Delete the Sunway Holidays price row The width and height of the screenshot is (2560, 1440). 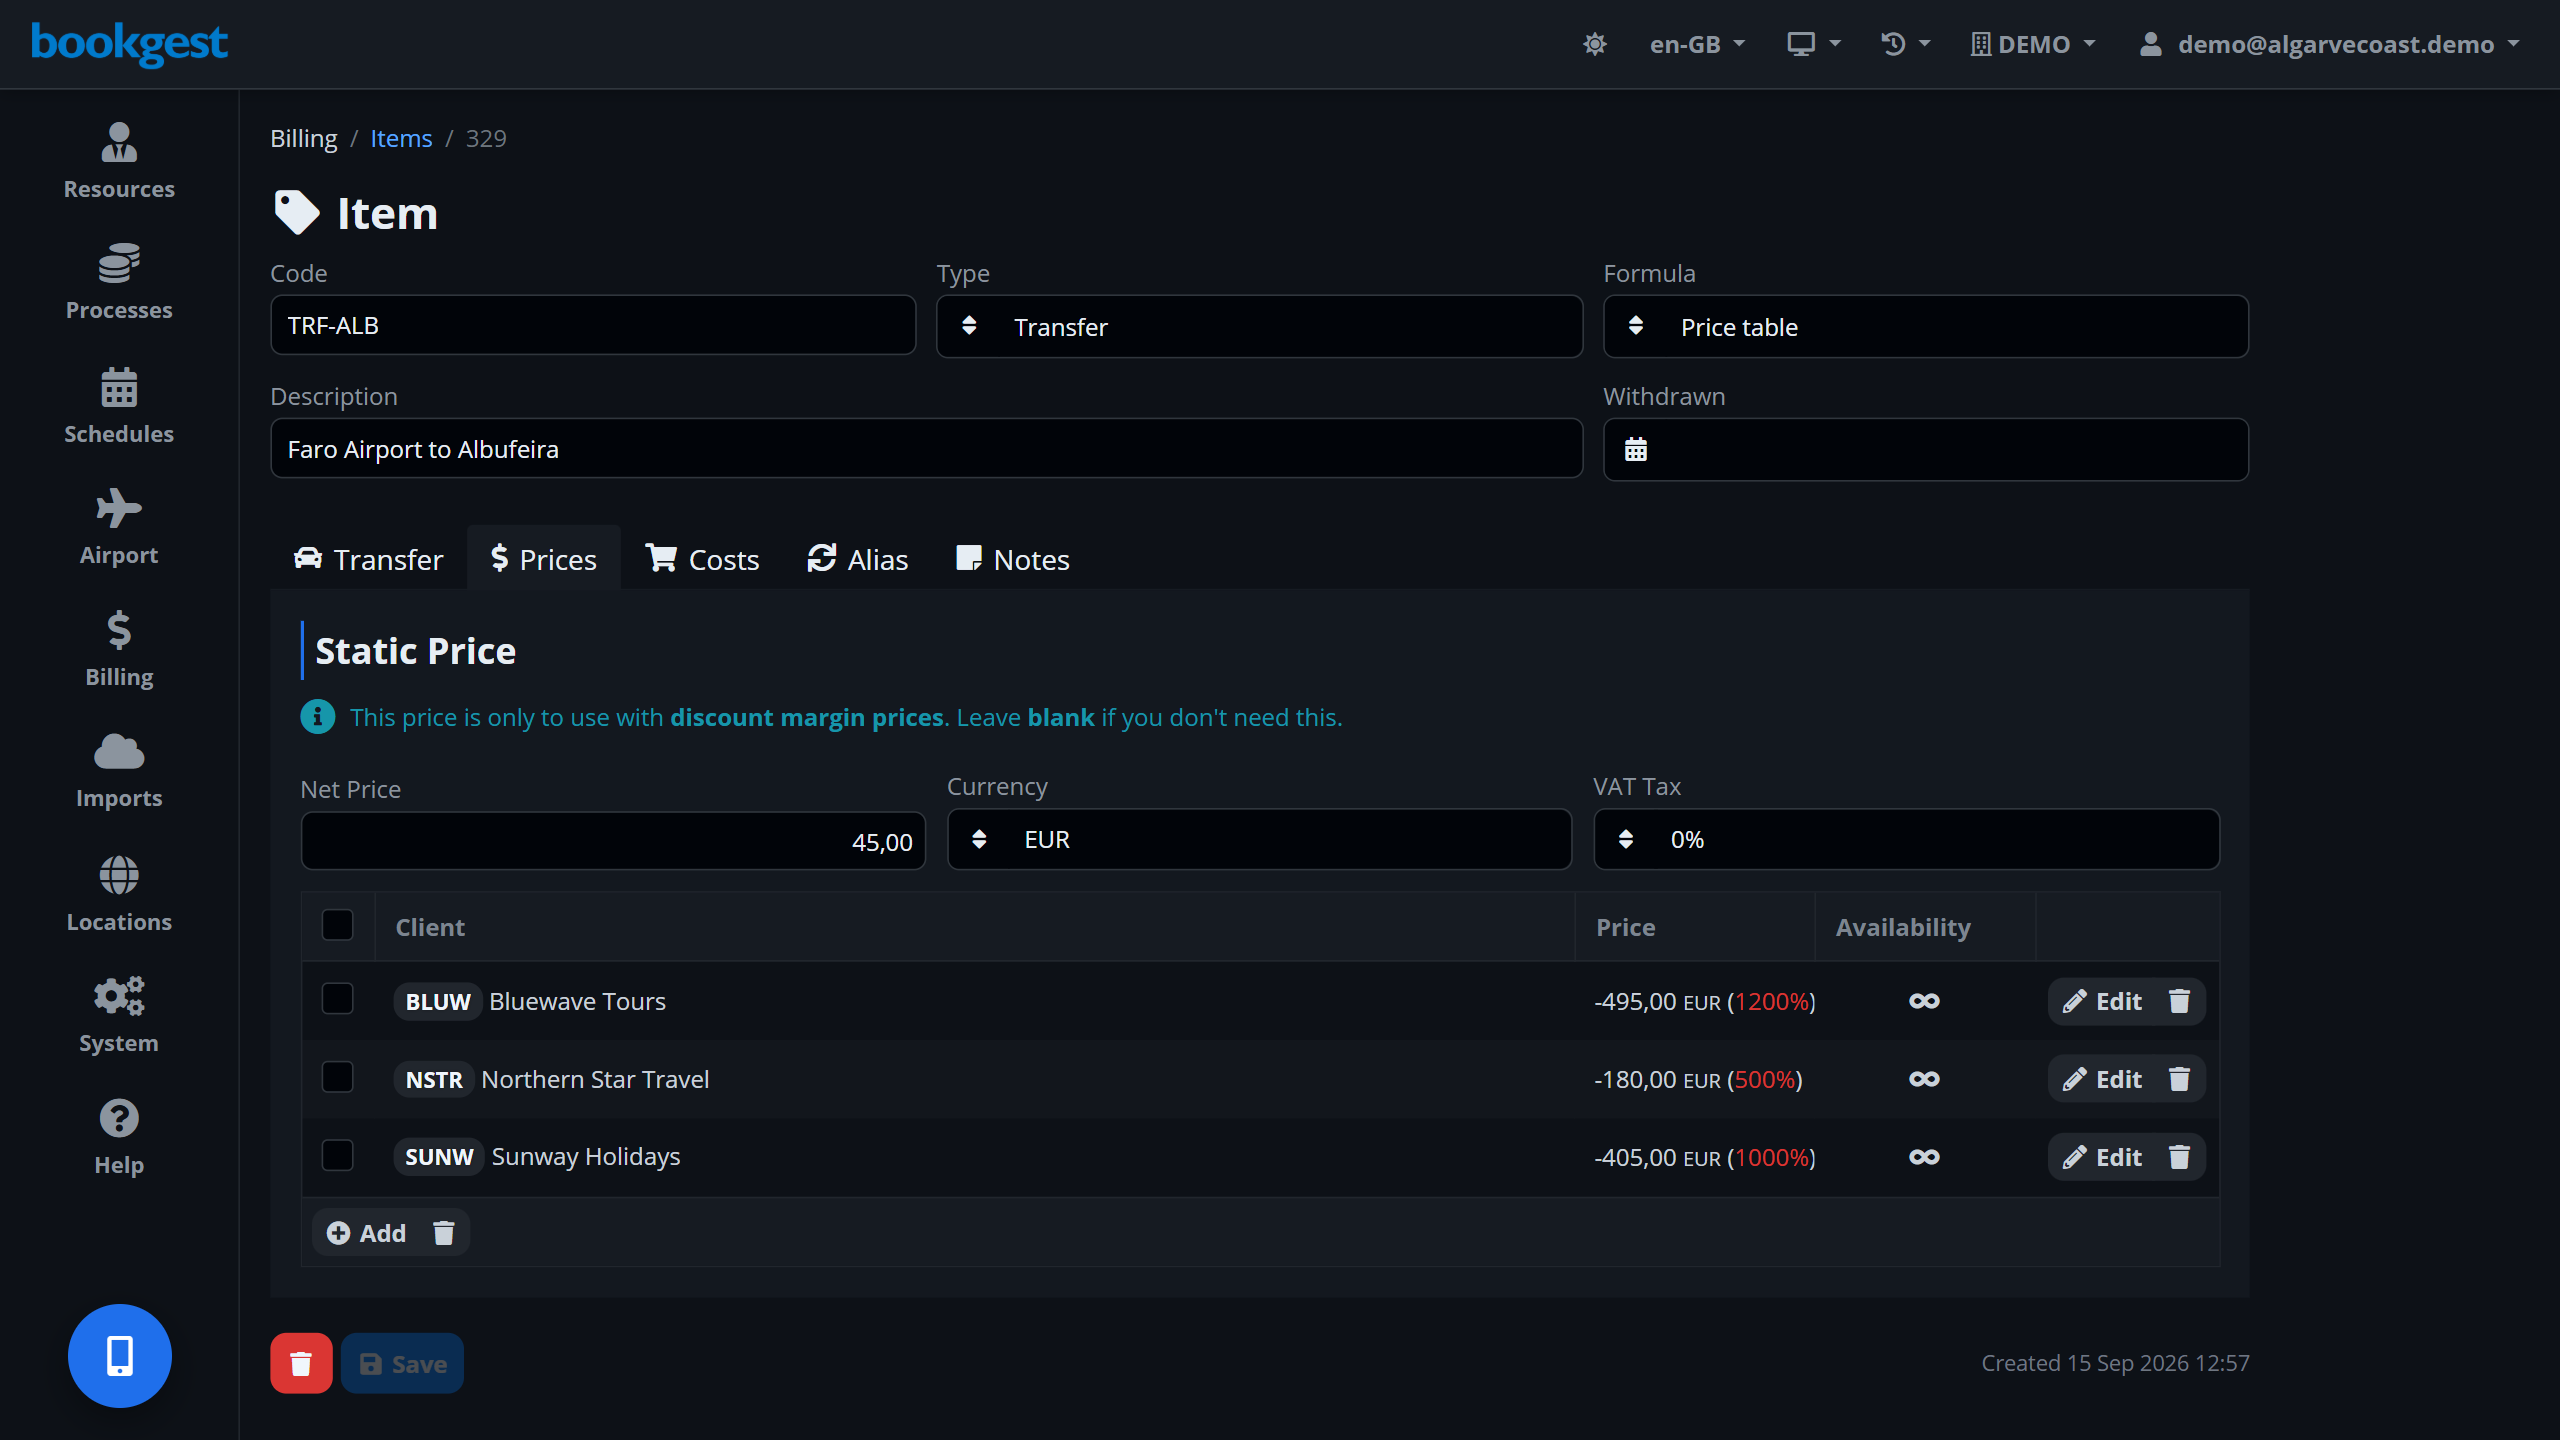point(2179,1157)
